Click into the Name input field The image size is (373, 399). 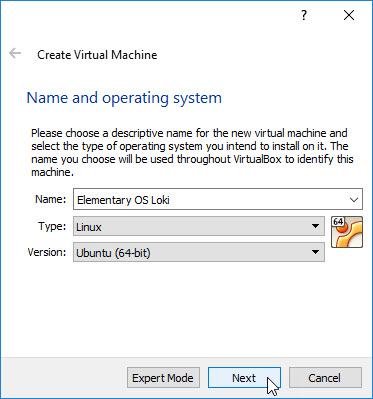pyautogui.click(x=218, y=200)
